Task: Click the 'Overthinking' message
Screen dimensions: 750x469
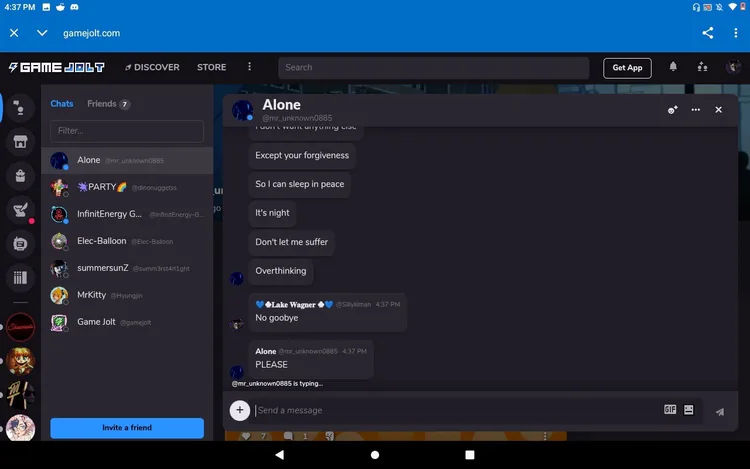Action: (280, 271)
